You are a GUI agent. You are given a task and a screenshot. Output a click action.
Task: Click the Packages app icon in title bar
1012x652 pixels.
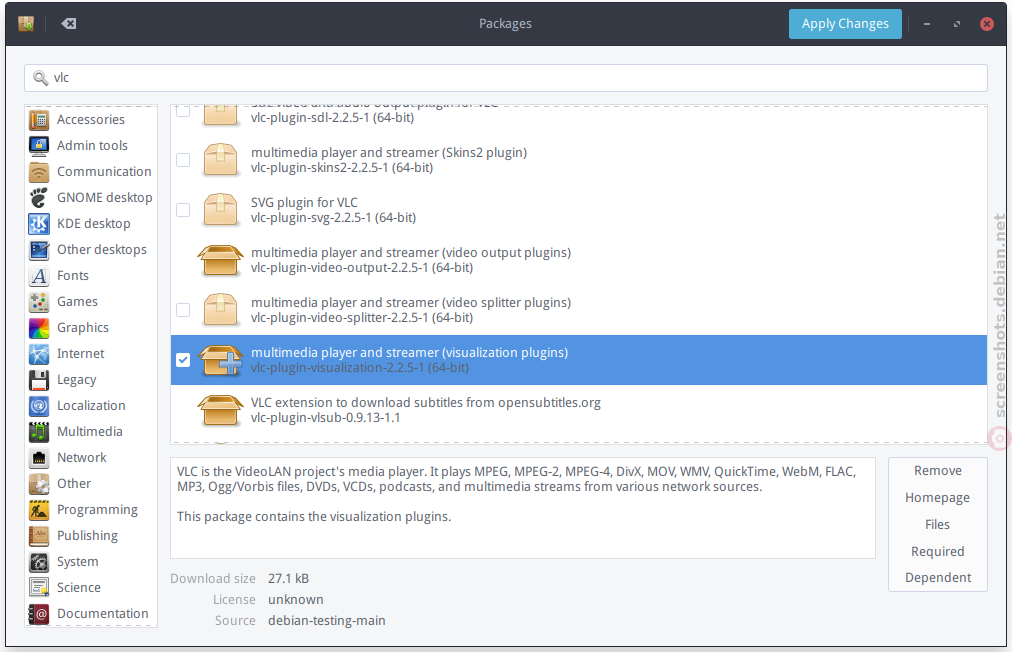pyautogui.click(x=26, y=24)
